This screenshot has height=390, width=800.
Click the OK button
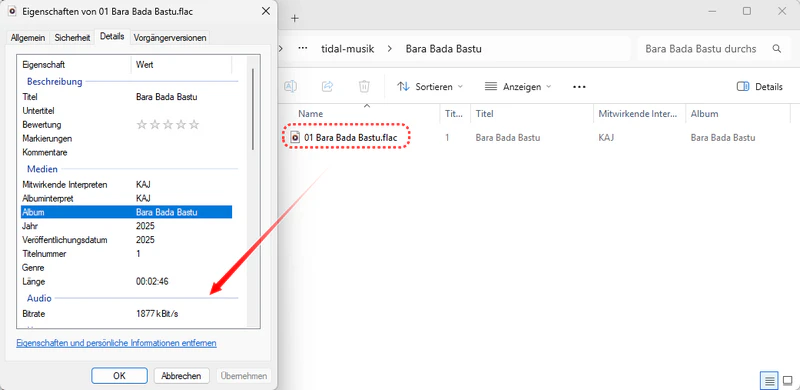coord(119,376)
